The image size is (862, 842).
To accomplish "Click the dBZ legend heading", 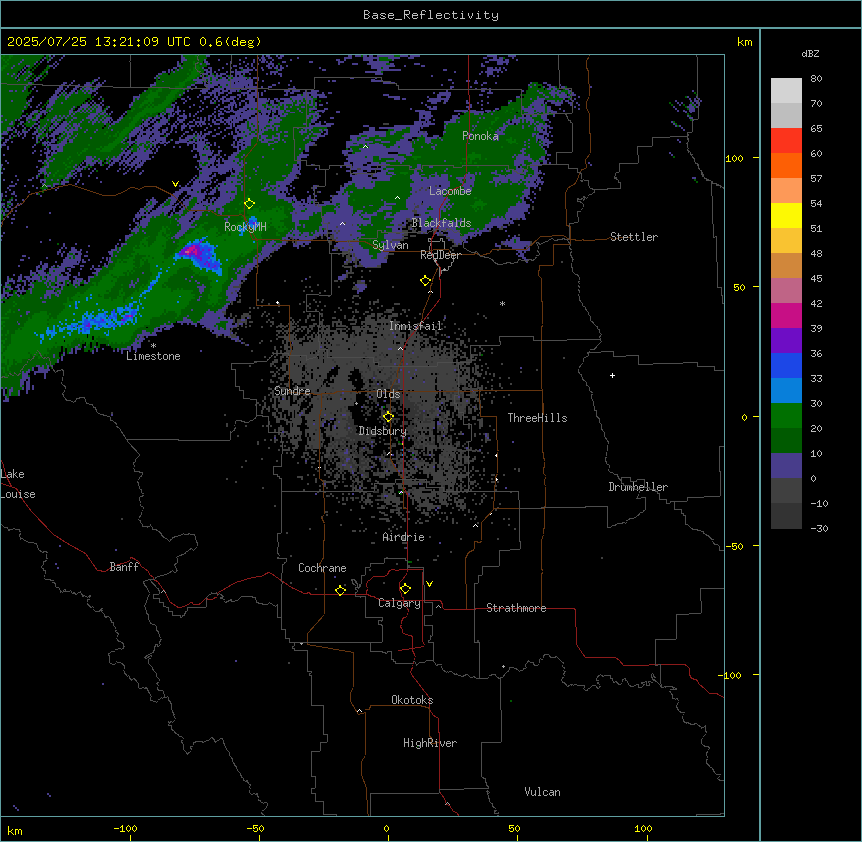I will (x=810, y=53).
